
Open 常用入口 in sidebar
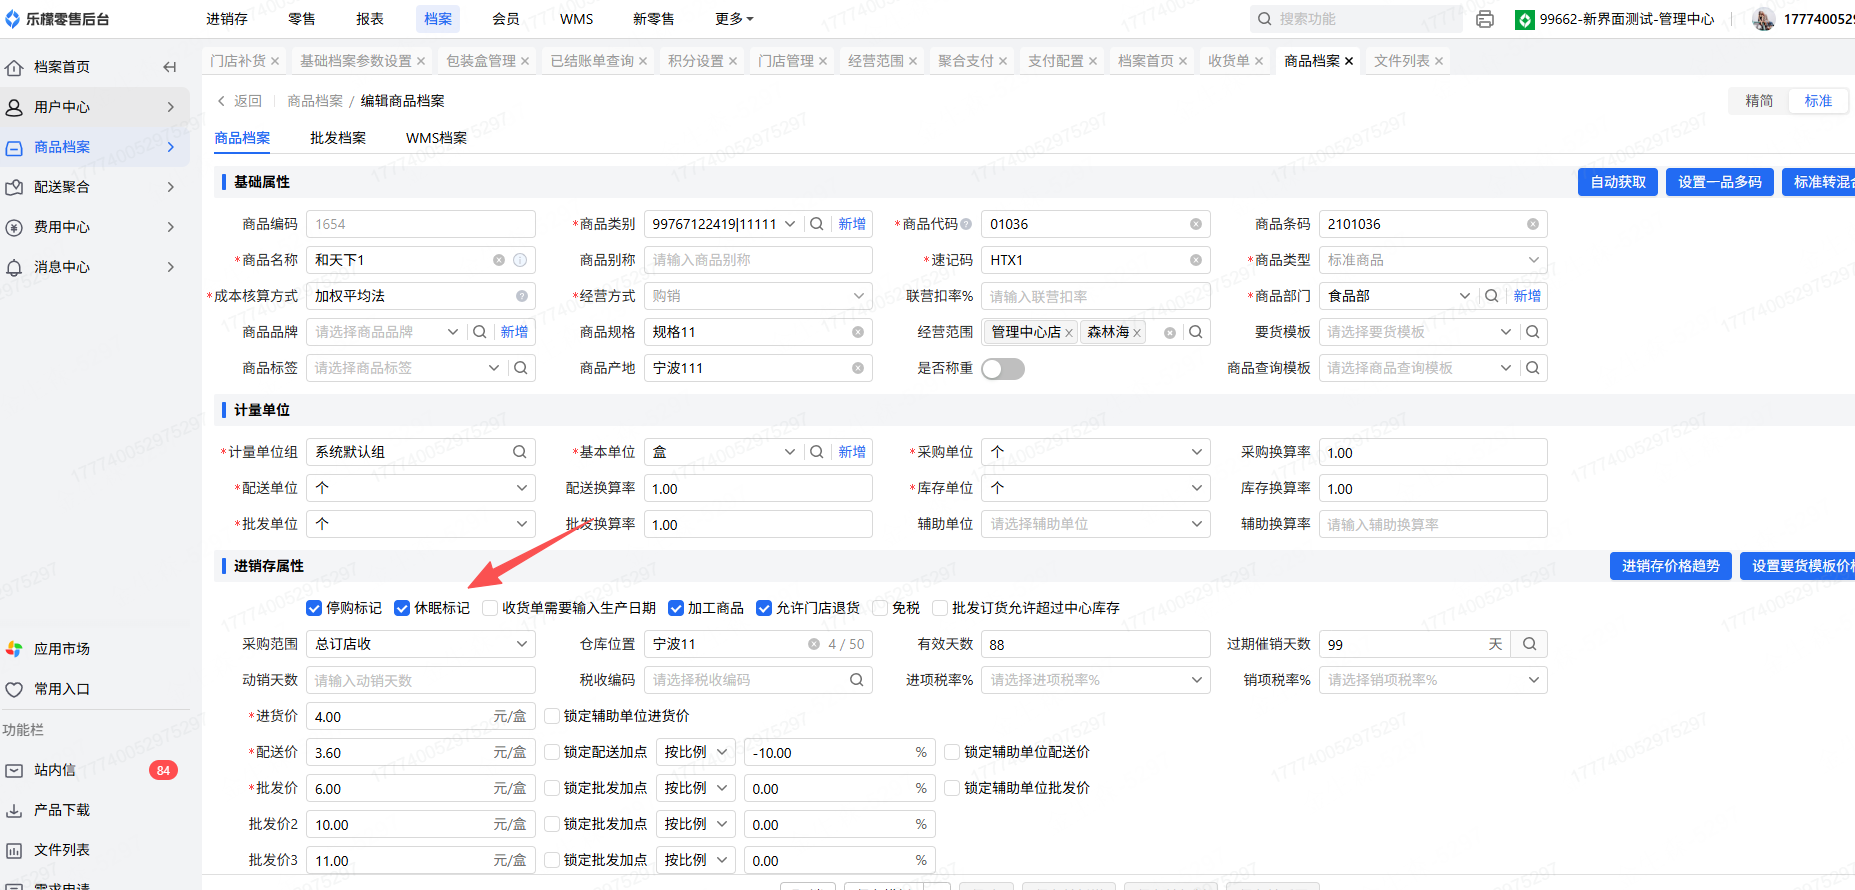tap(62, 689)
